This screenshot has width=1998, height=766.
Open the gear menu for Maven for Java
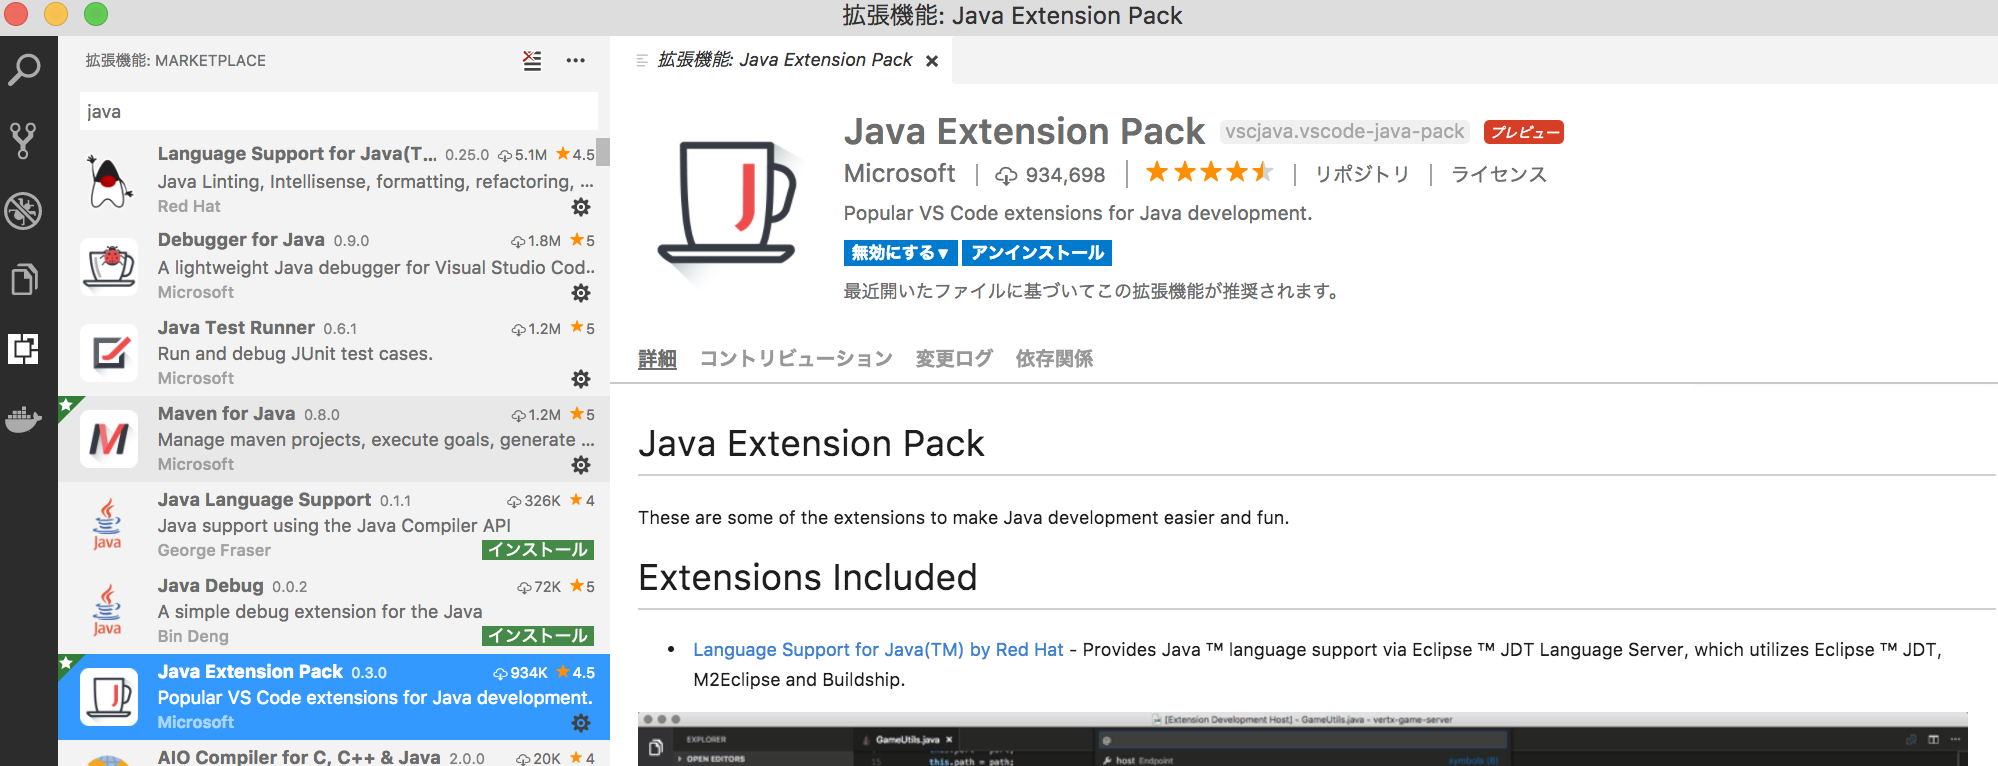point(581,465)
